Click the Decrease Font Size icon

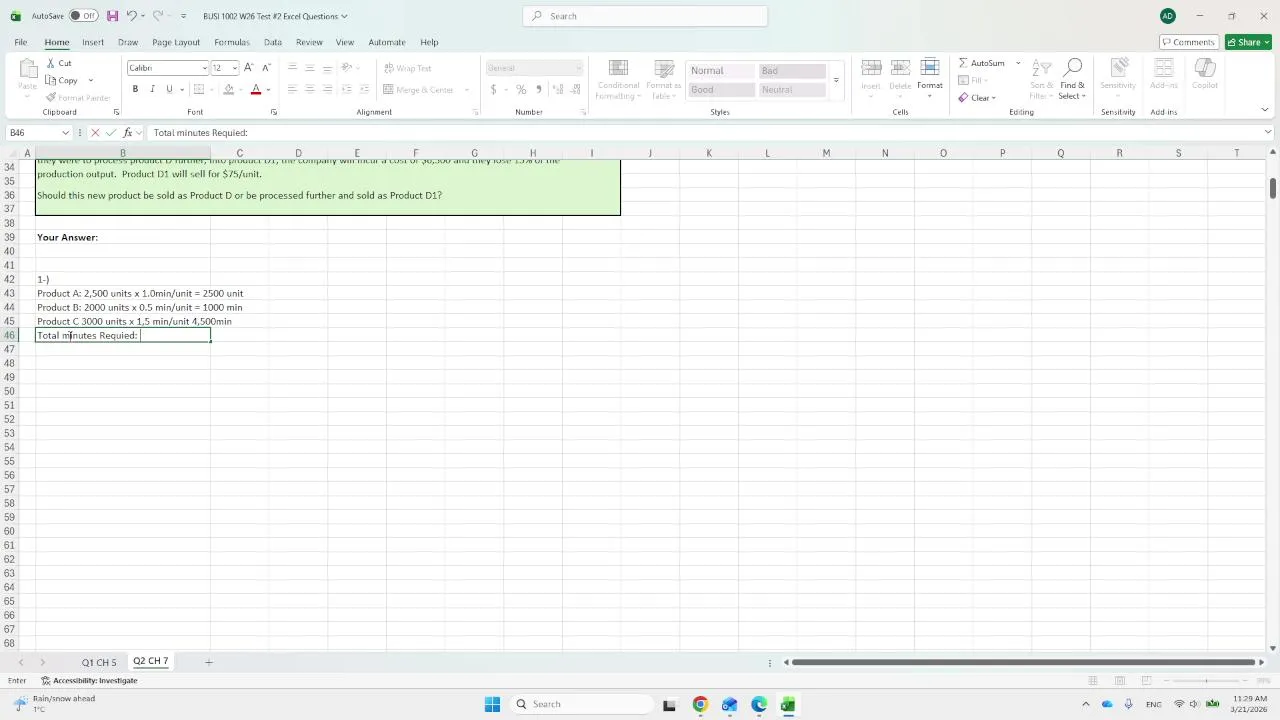coord(266,68)
